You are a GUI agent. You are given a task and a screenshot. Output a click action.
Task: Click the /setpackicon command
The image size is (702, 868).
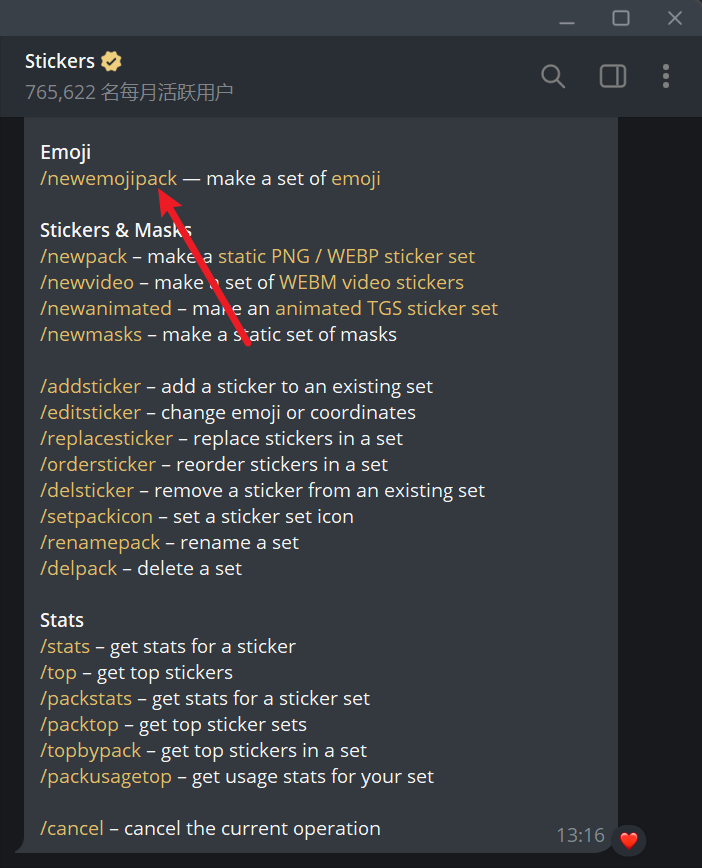tap(96, 517)
